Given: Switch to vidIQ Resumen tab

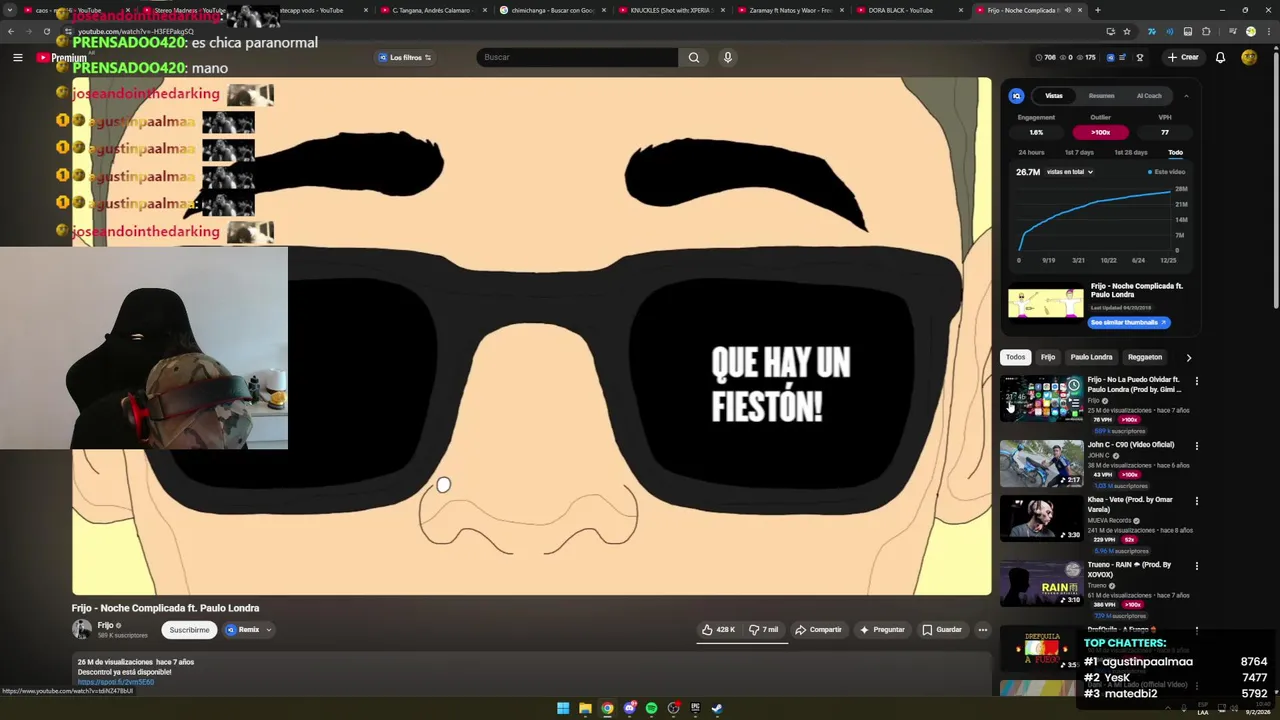Looking at the screenshot, I should pos(1101,96).
